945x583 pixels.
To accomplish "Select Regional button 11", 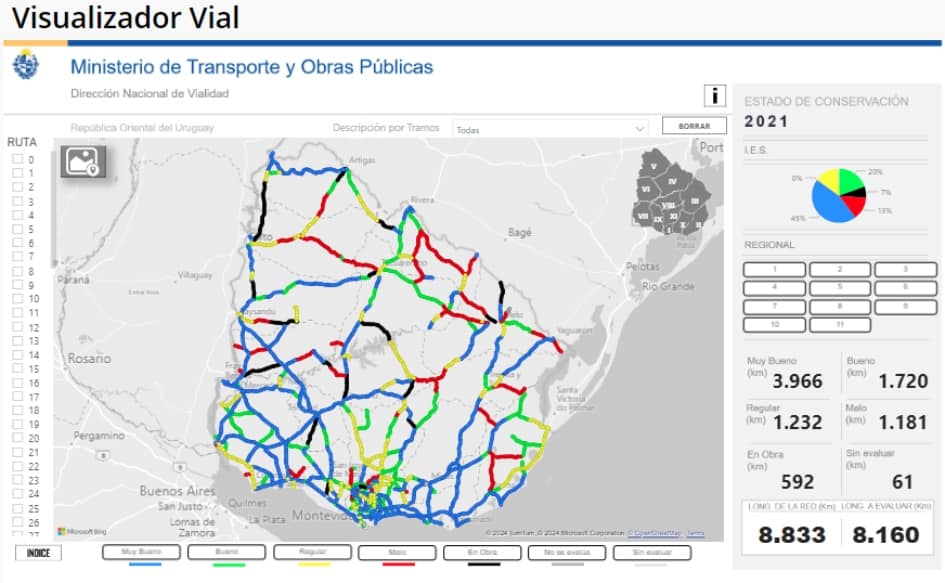I will (x=839, y=325).
